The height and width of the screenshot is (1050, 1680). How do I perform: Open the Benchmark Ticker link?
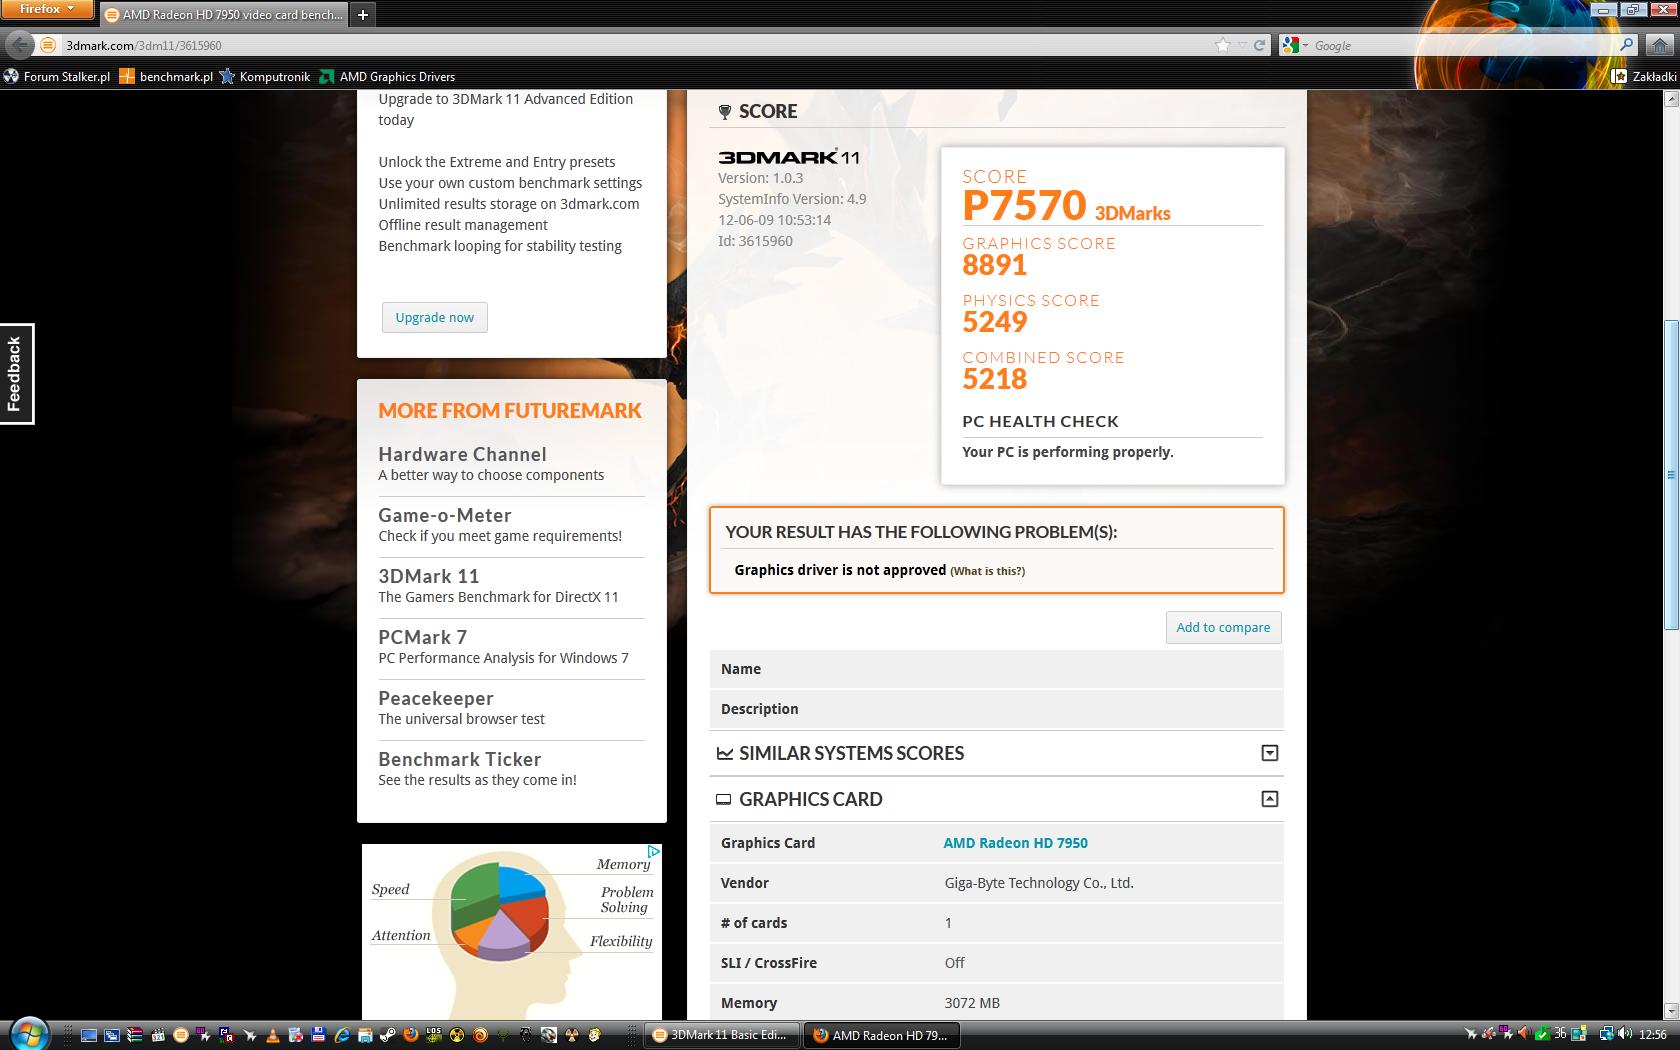point(460,759)
